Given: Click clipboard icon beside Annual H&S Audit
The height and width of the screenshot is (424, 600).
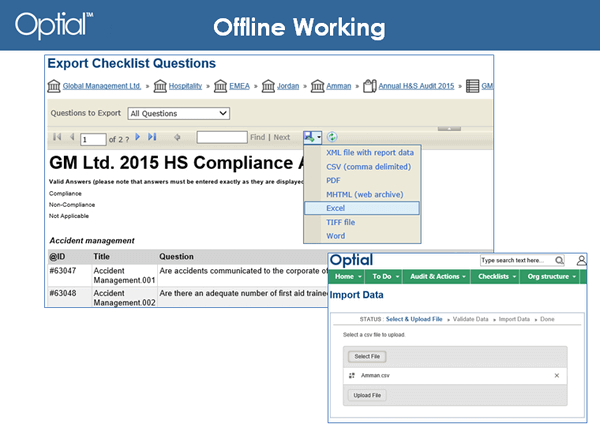Looking at the screenshot, I should point(370,86).
